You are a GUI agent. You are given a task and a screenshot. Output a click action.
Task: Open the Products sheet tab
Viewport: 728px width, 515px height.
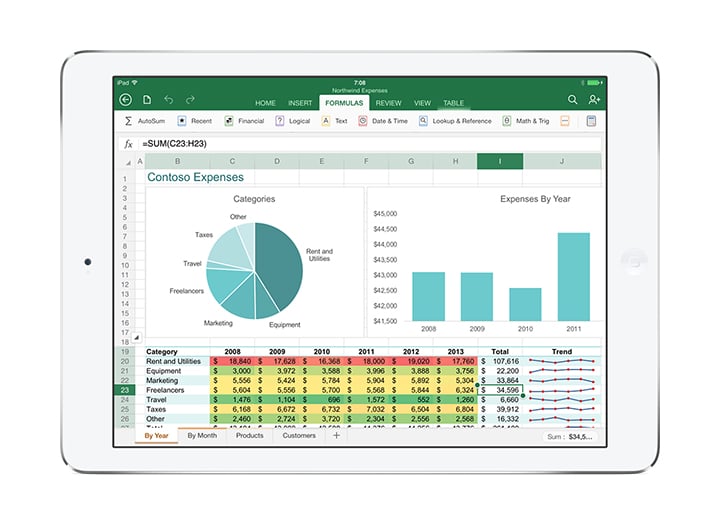pyautogui.click(x=249, y=436)
